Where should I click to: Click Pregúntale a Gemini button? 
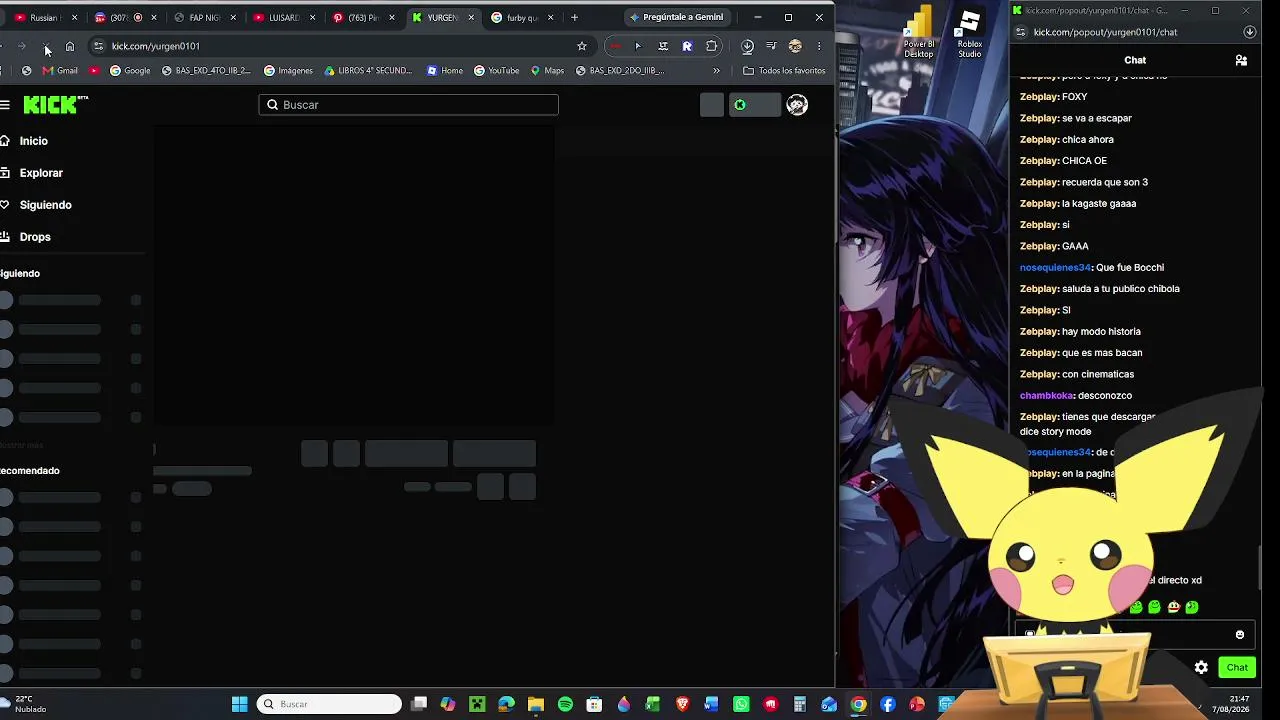click(676, 17)
